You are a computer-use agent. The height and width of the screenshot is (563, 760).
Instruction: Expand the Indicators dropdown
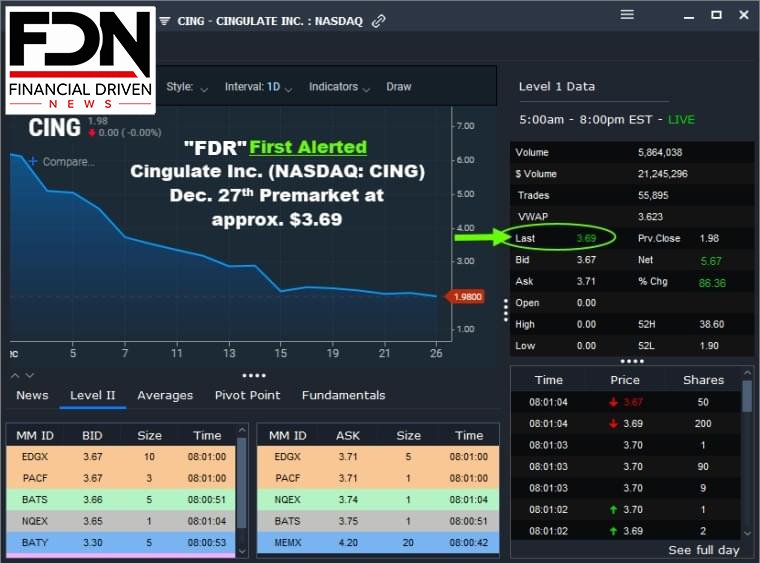pyautogui.click(x=339, y=87)
